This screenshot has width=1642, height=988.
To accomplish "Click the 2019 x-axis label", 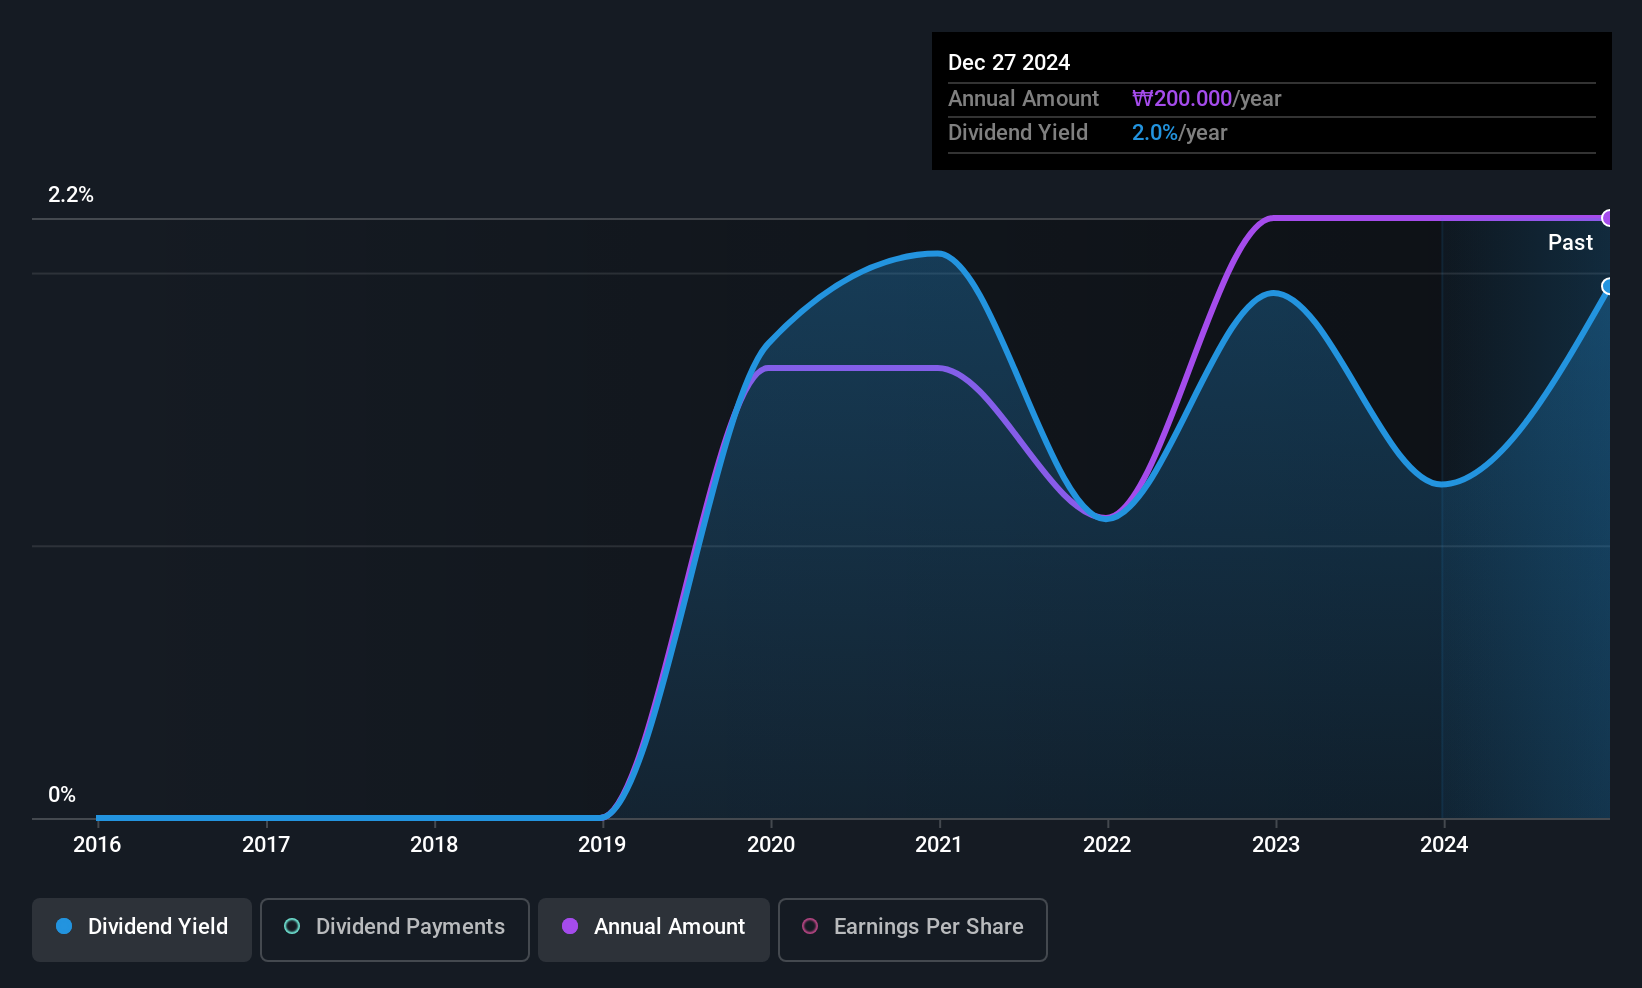I will click(x=602, y=845).
